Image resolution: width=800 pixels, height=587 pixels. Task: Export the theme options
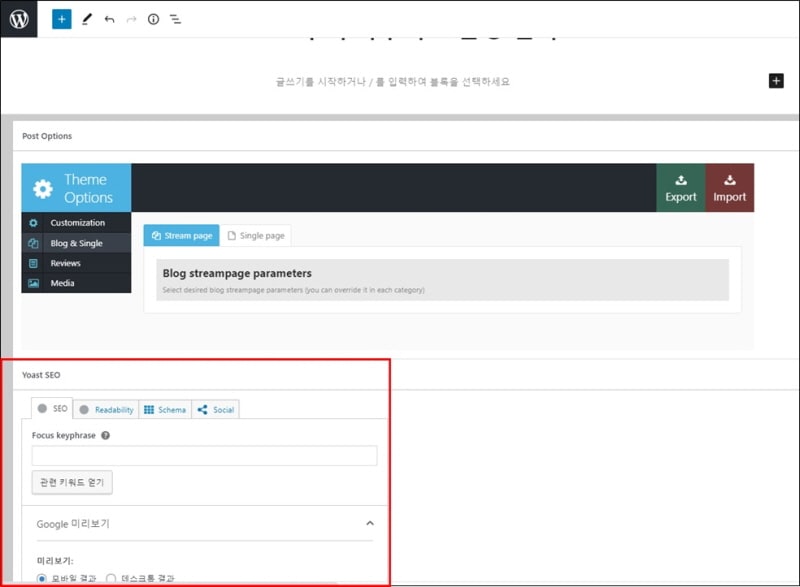click(681, 188)
